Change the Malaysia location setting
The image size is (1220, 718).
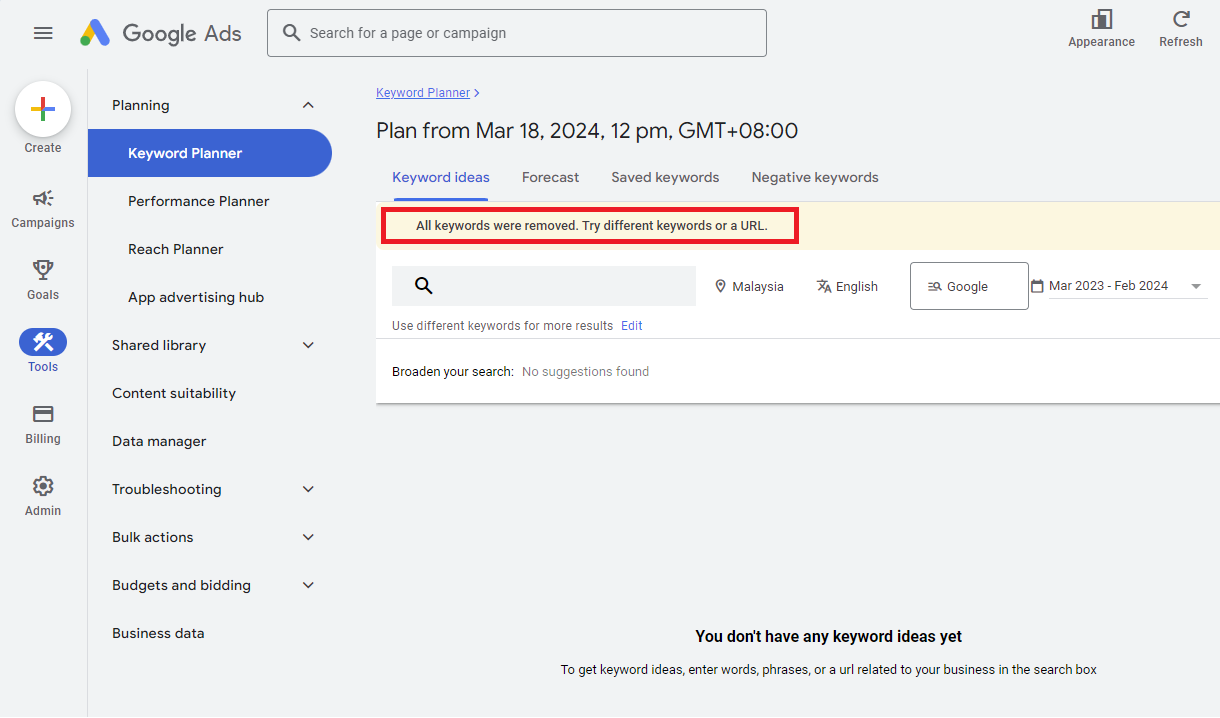click(749, 286)
